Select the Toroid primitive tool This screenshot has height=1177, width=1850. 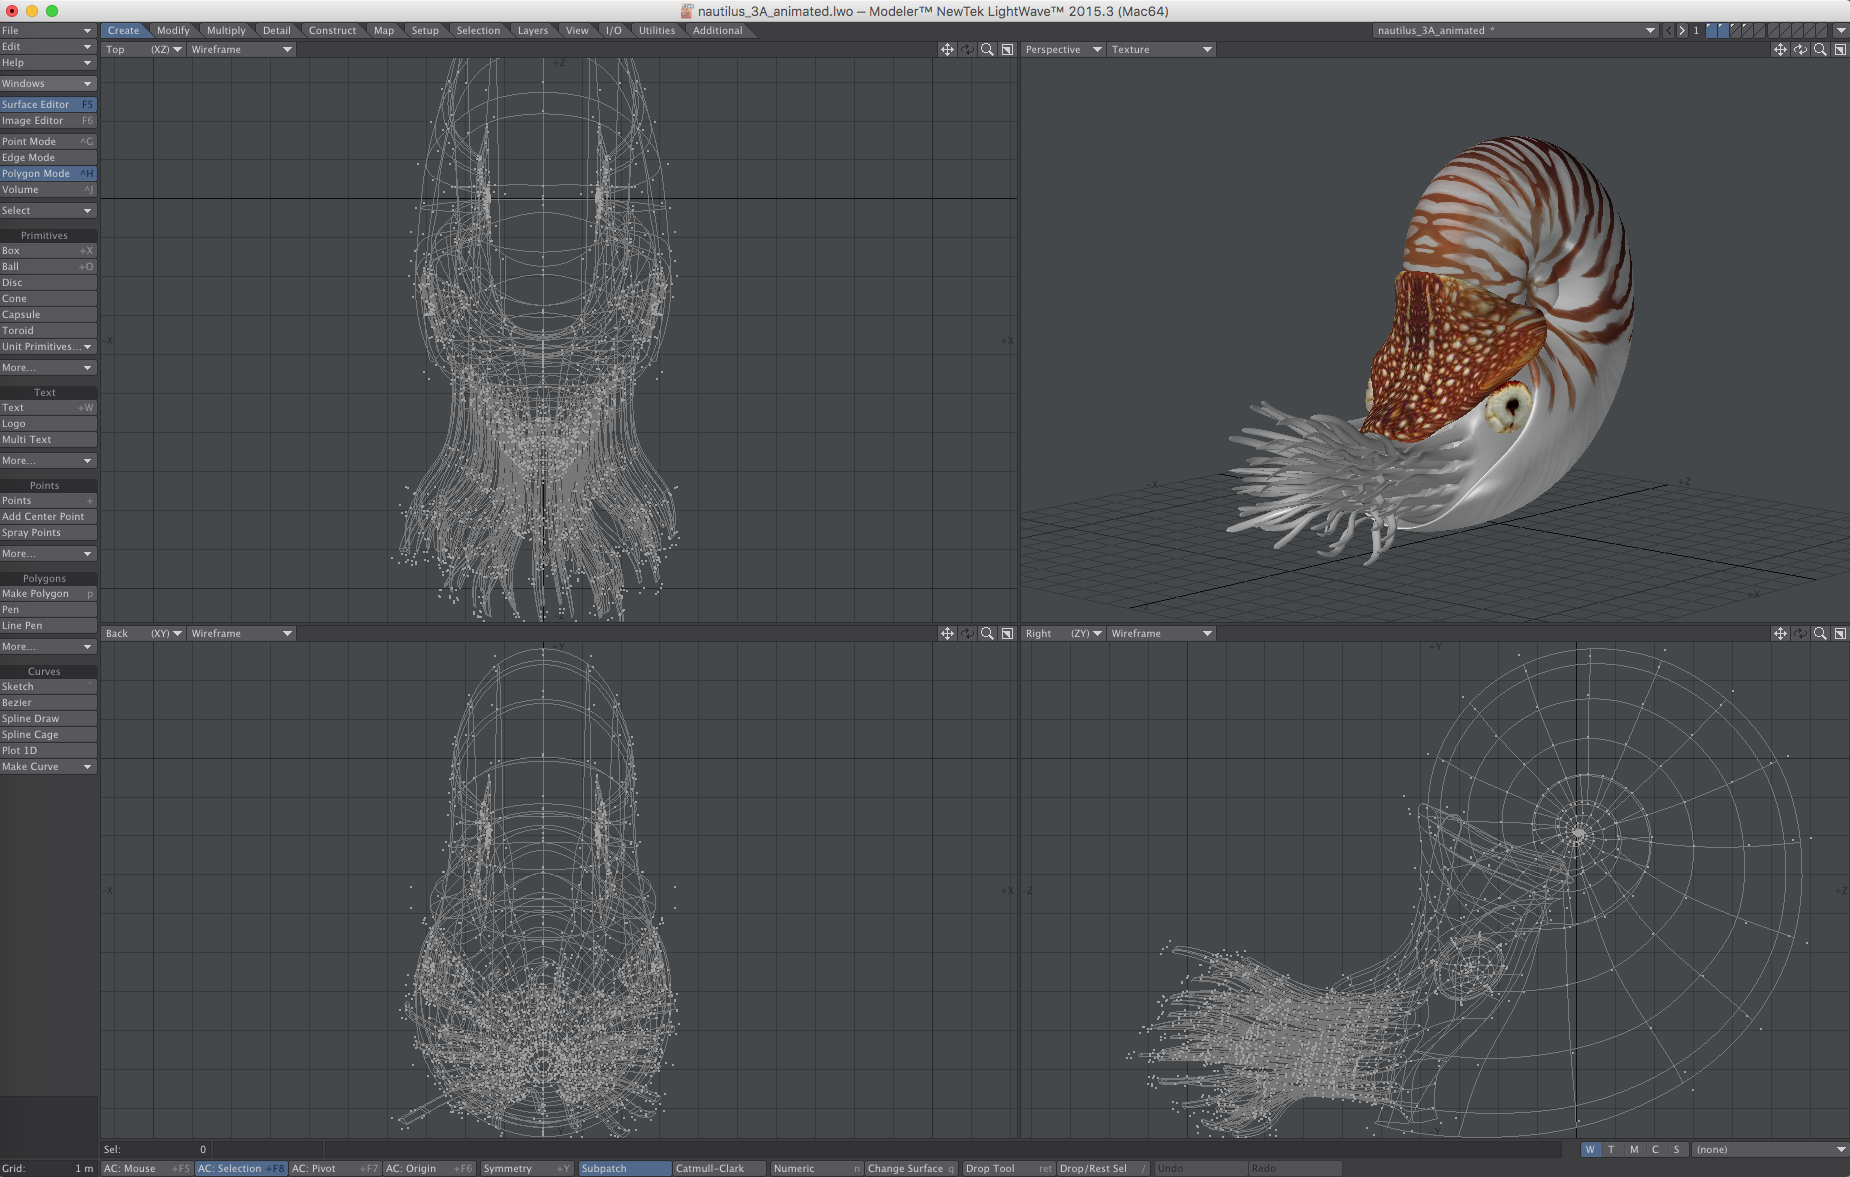(48, 330)
